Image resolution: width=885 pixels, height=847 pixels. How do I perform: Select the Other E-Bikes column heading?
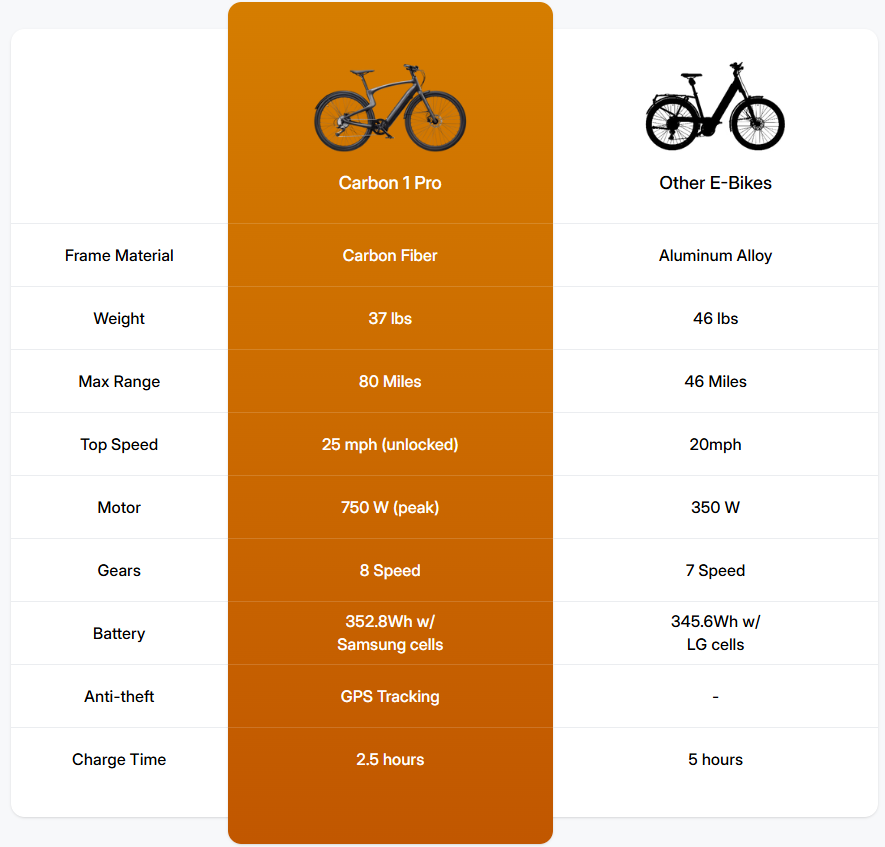click(715, 183)
